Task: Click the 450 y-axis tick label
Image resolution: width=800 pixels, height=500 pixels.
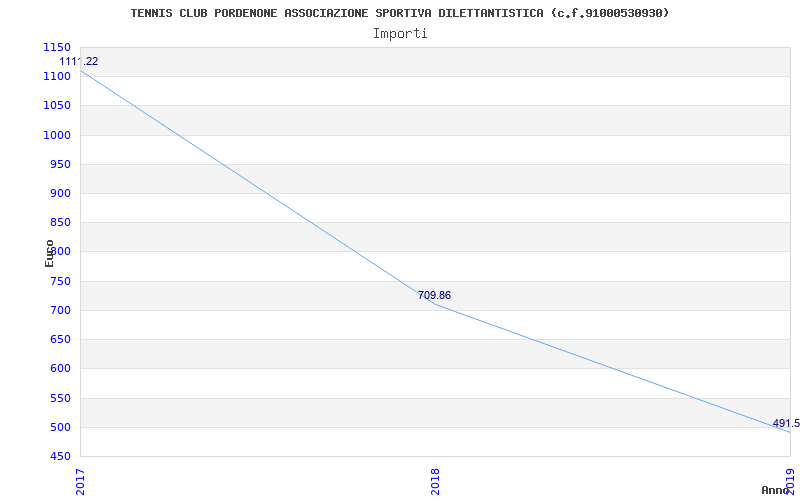Action: [60, 456]
